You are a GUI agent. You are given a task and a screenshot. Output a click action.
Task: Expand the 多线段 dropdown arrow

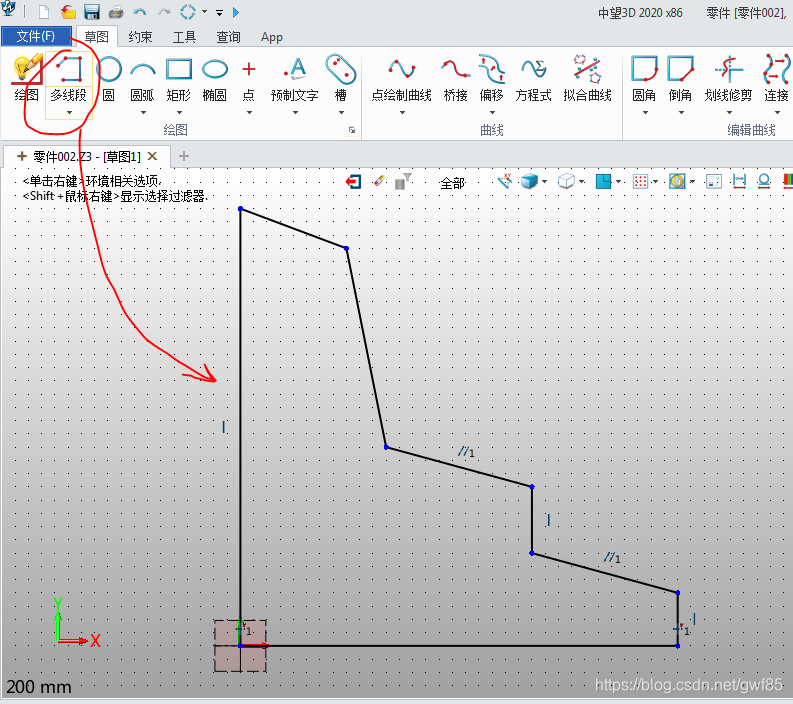tap(69, 113)
